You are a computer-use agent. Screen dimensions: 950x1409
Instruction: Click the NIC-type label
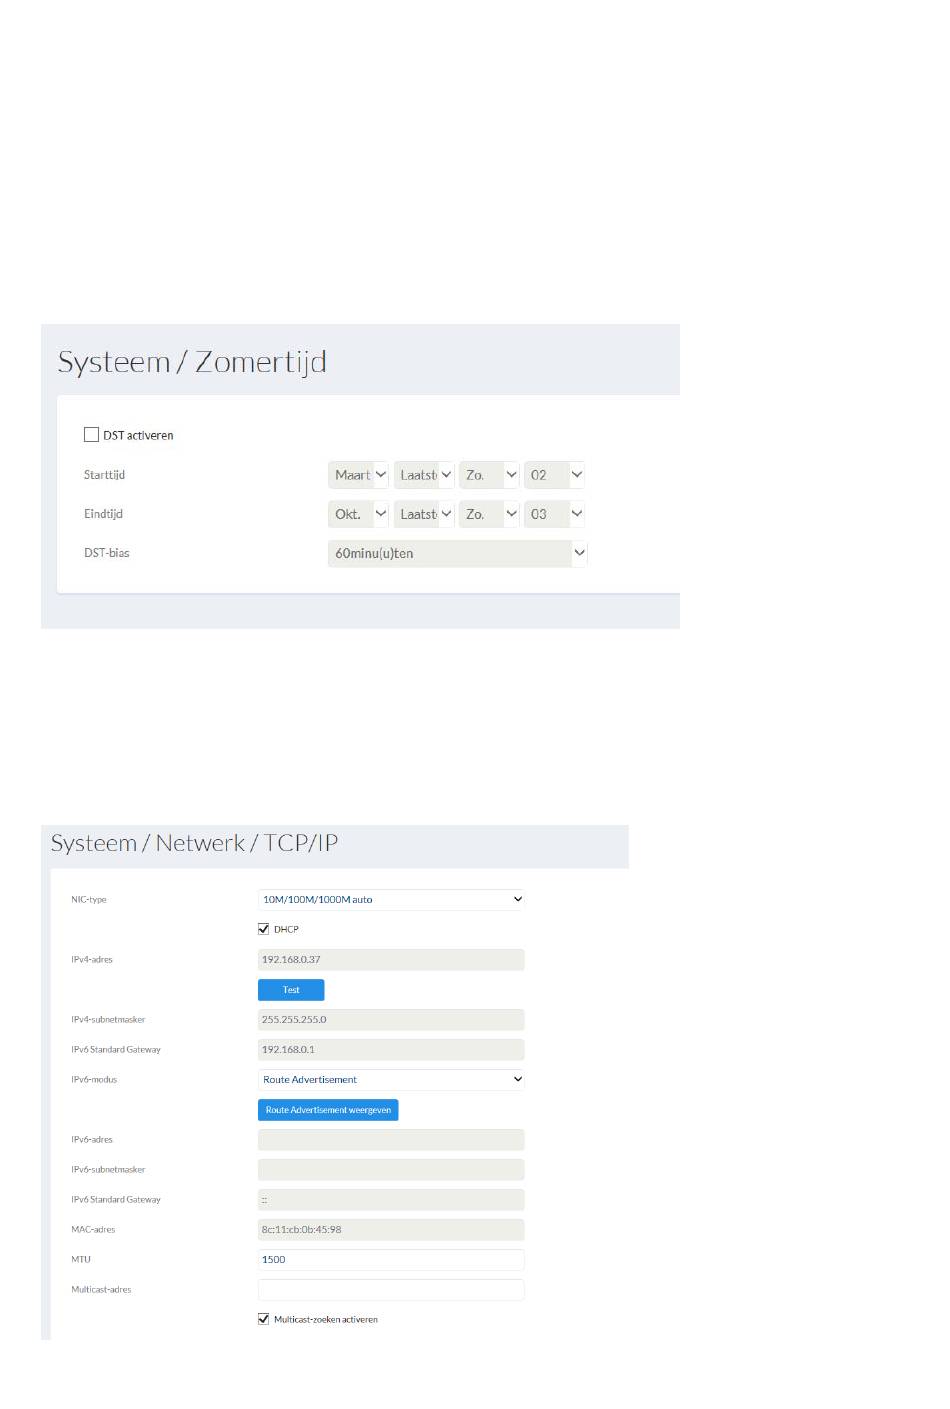(88, 900)
